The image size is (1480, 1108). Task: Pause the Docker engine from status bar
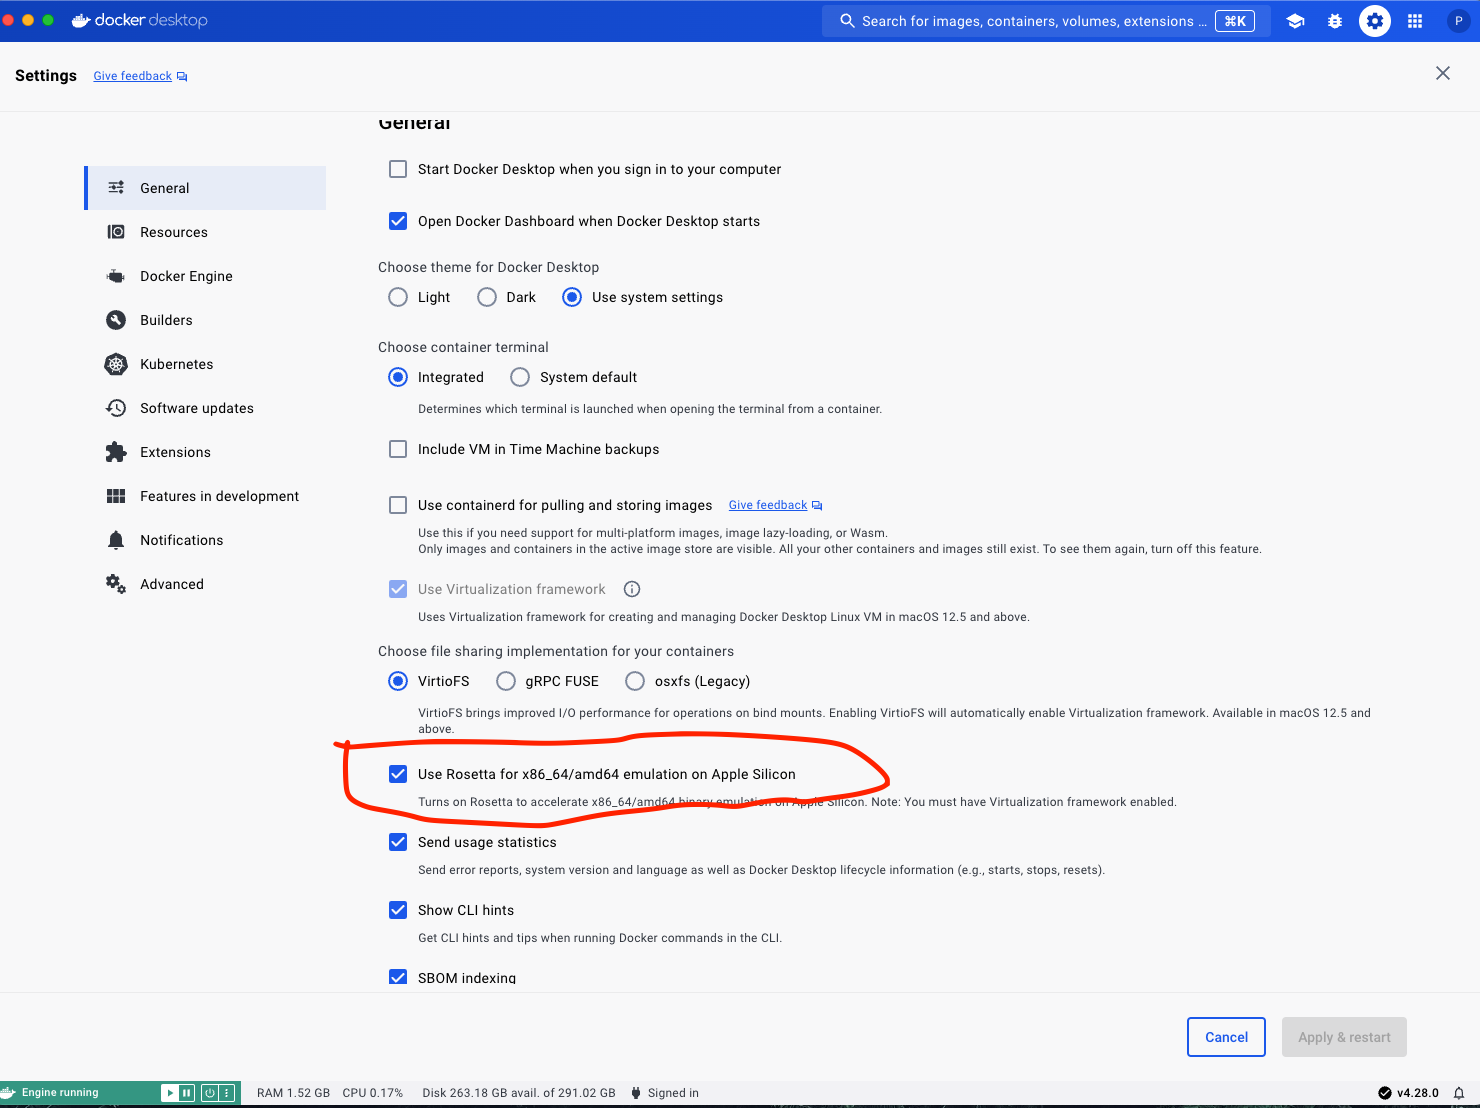tap(186, 1093)
